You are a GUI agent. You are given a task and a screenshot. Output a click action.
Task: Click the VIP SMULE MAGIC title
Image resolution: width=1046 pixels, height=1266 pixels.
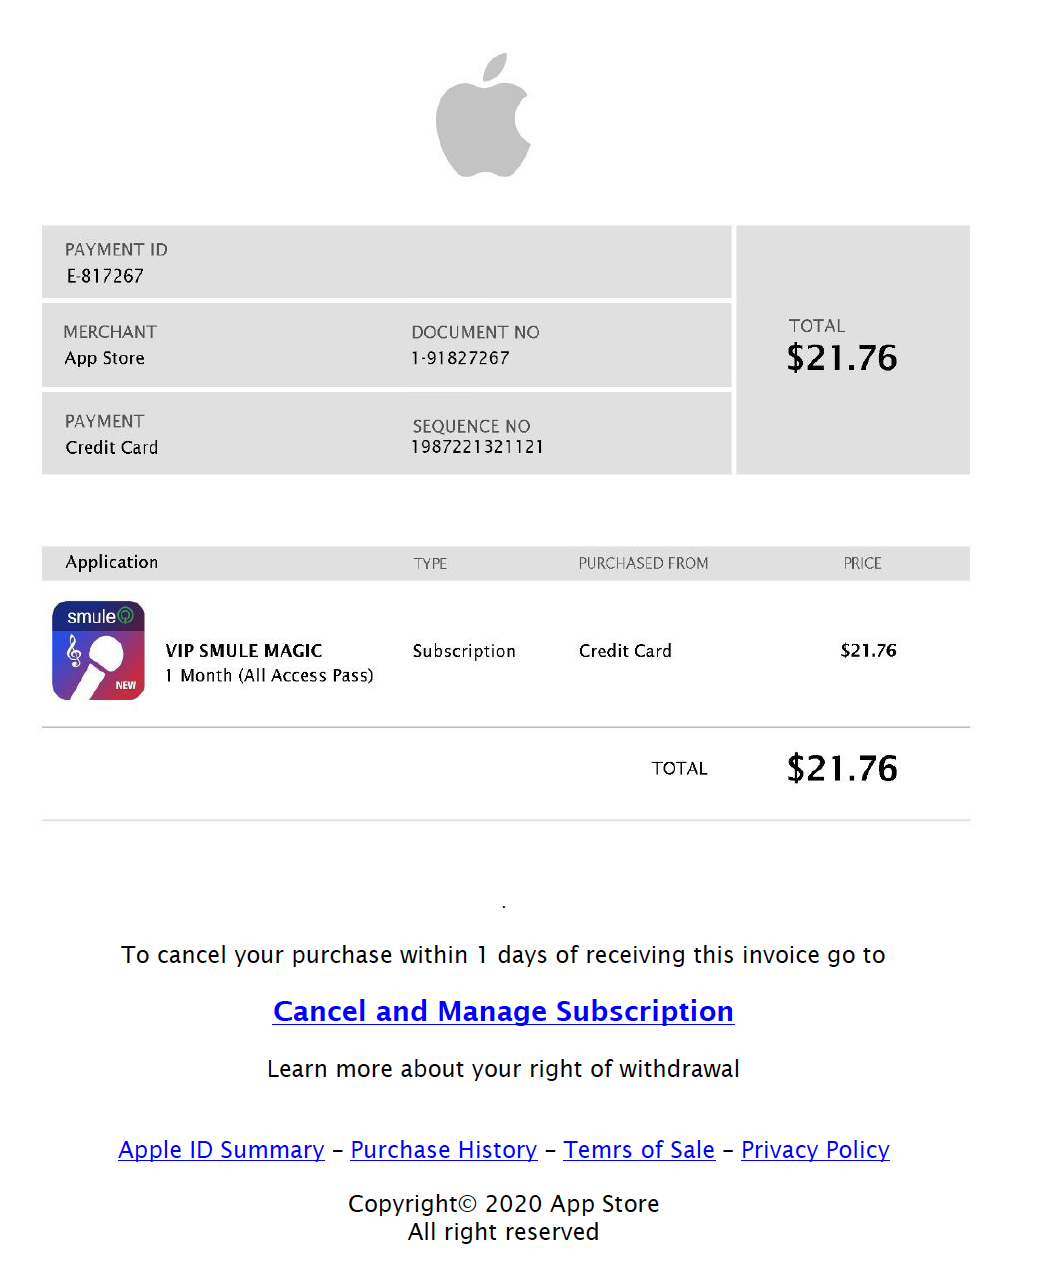[x=244, y=650]
